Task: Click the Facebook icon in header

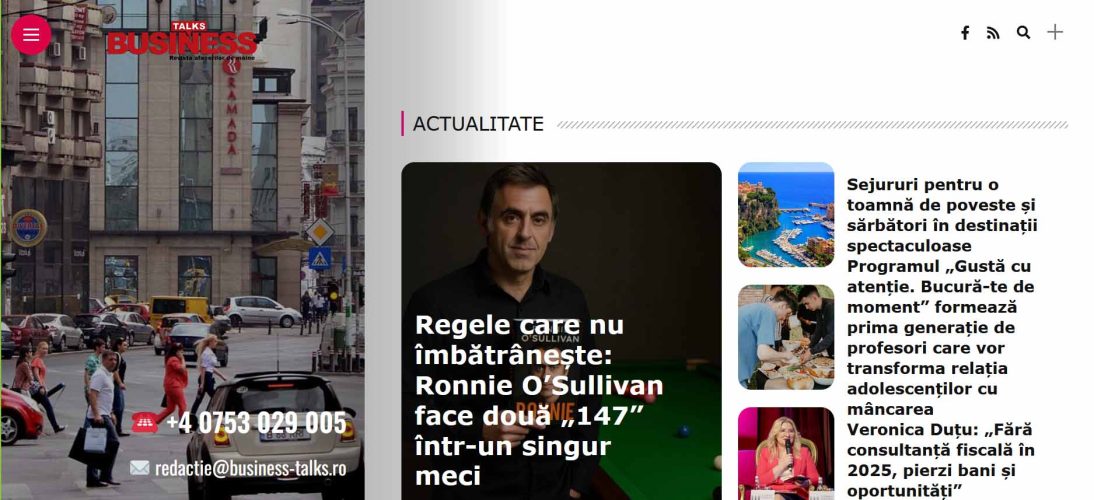Action: pos(965,33)
